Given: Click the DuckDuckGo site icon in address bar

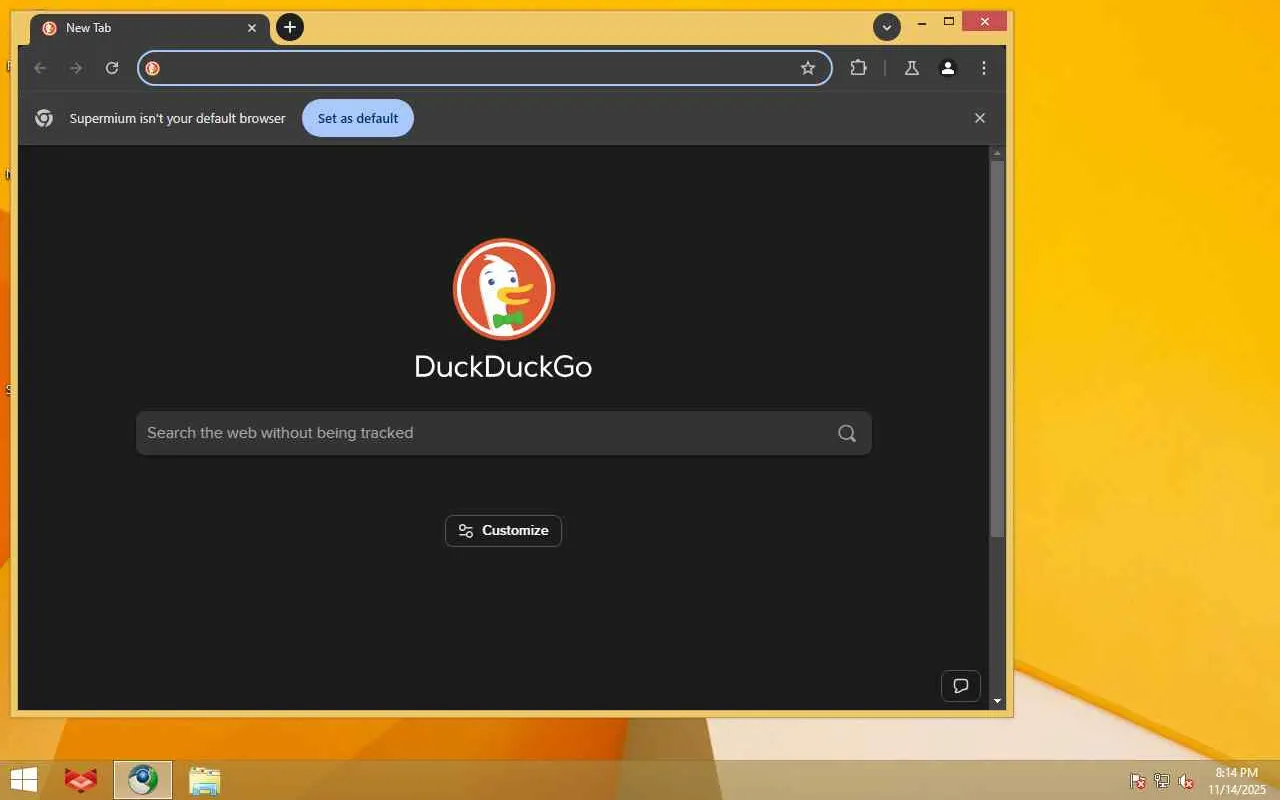Looking at the screenshot, I should [x=153, y=68].
